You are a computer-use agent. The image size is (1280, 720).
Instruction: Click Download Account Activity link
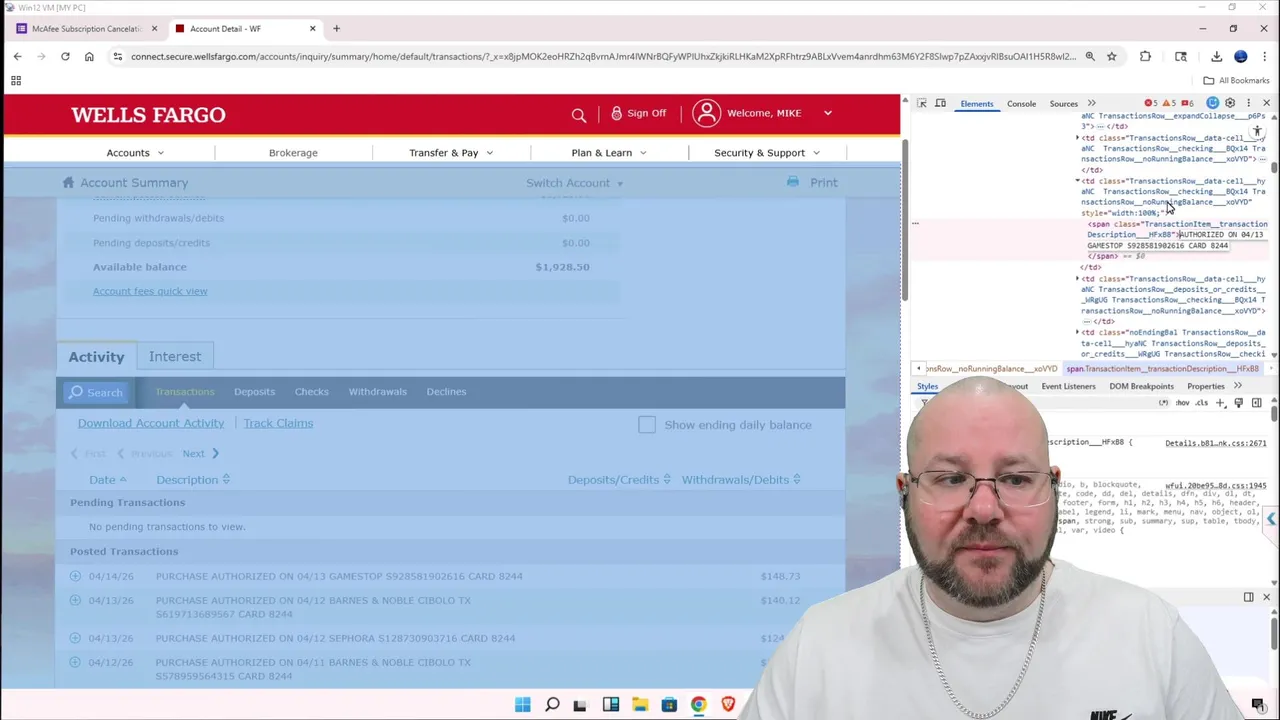(x=151, y=423)
